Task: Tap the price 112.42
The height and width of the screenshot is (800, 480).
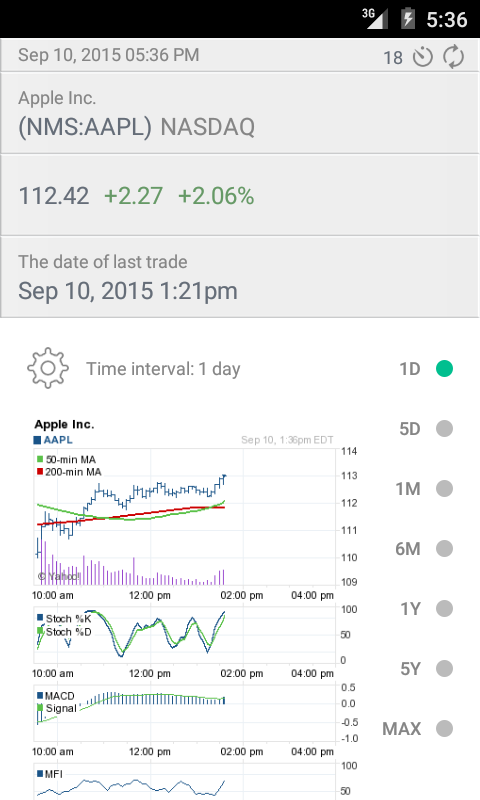Action: 54,196
